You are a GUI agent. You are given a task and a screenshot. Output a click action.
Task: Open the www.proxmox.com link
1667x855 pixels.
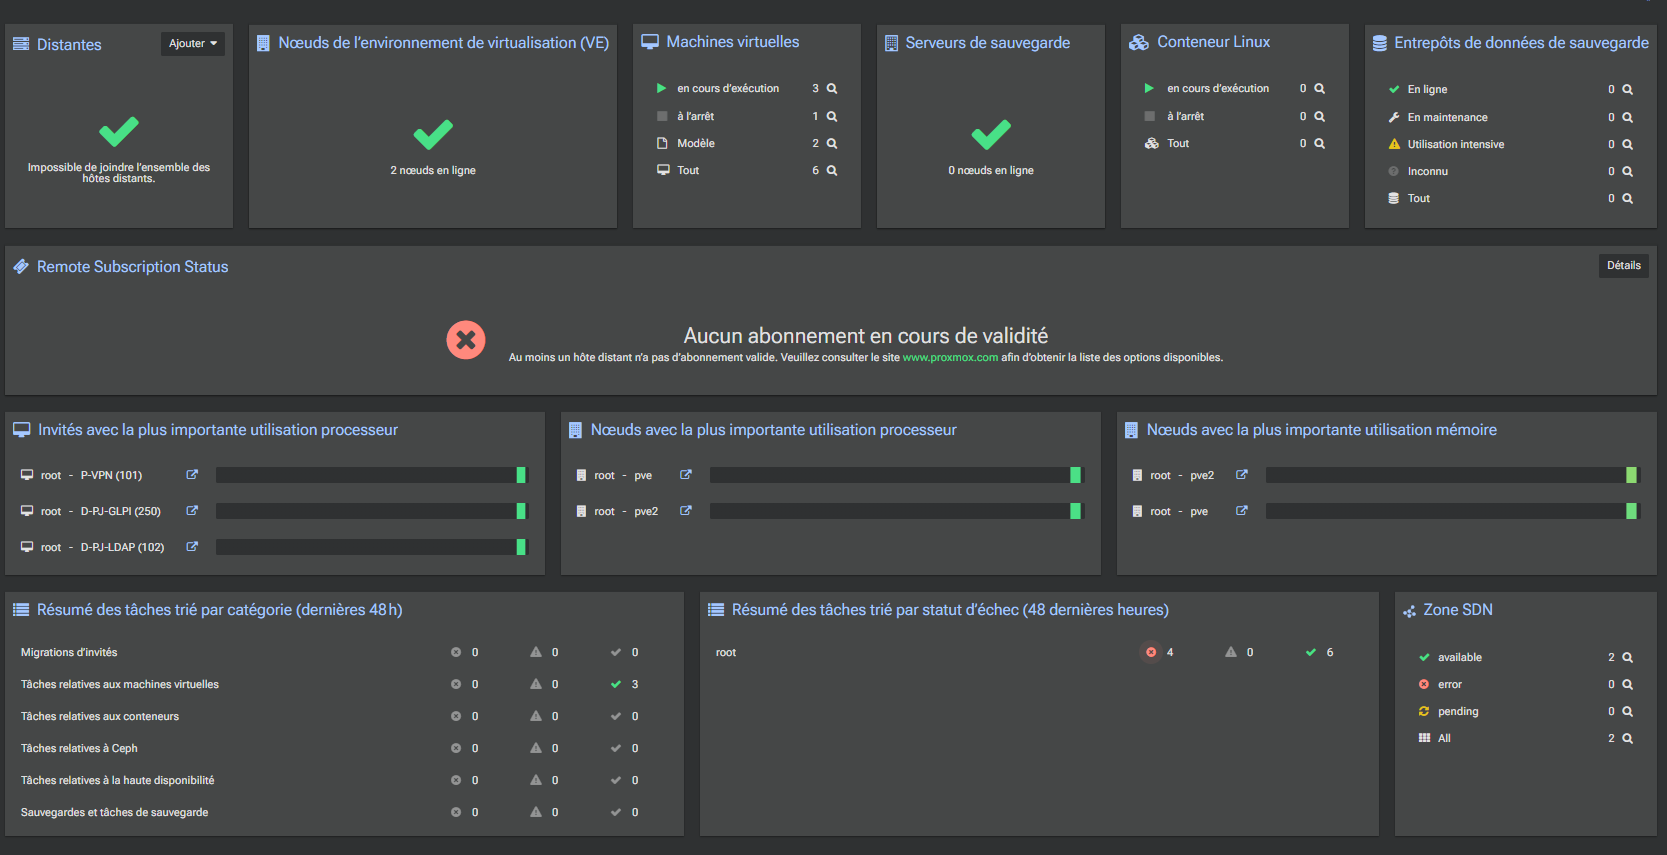[949, 358]
